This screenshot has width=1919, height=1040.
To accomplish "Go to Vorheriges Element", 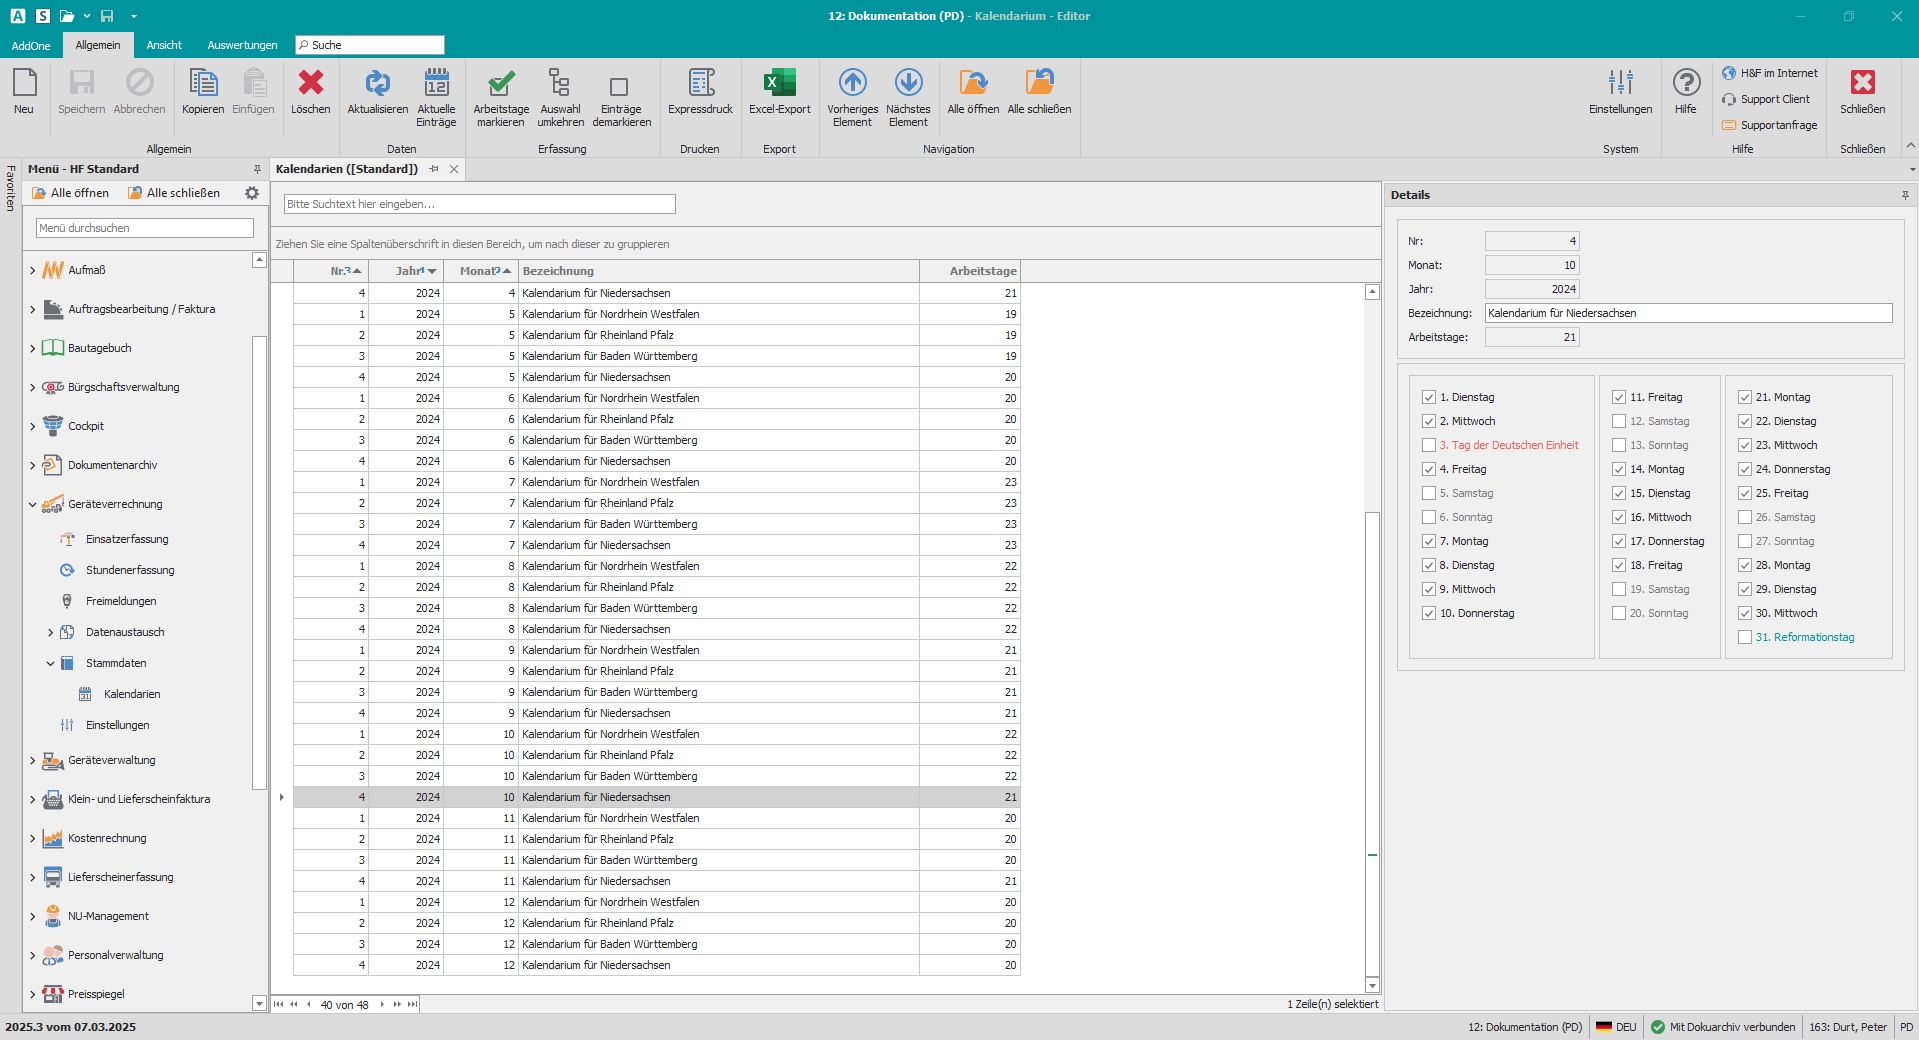I will (852, 84).
